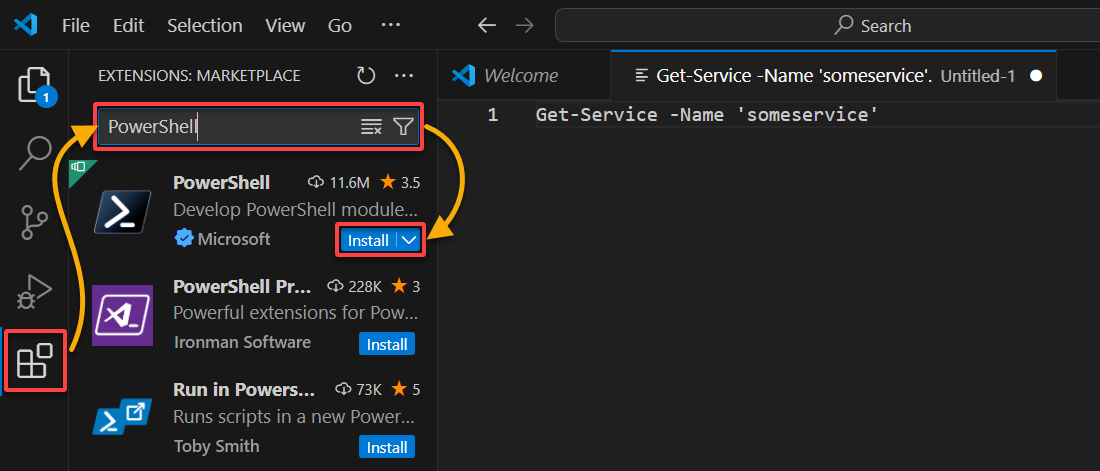
Task: Install PowerShell Pro Tools by Ironman Software
Action: coord(387,345)
